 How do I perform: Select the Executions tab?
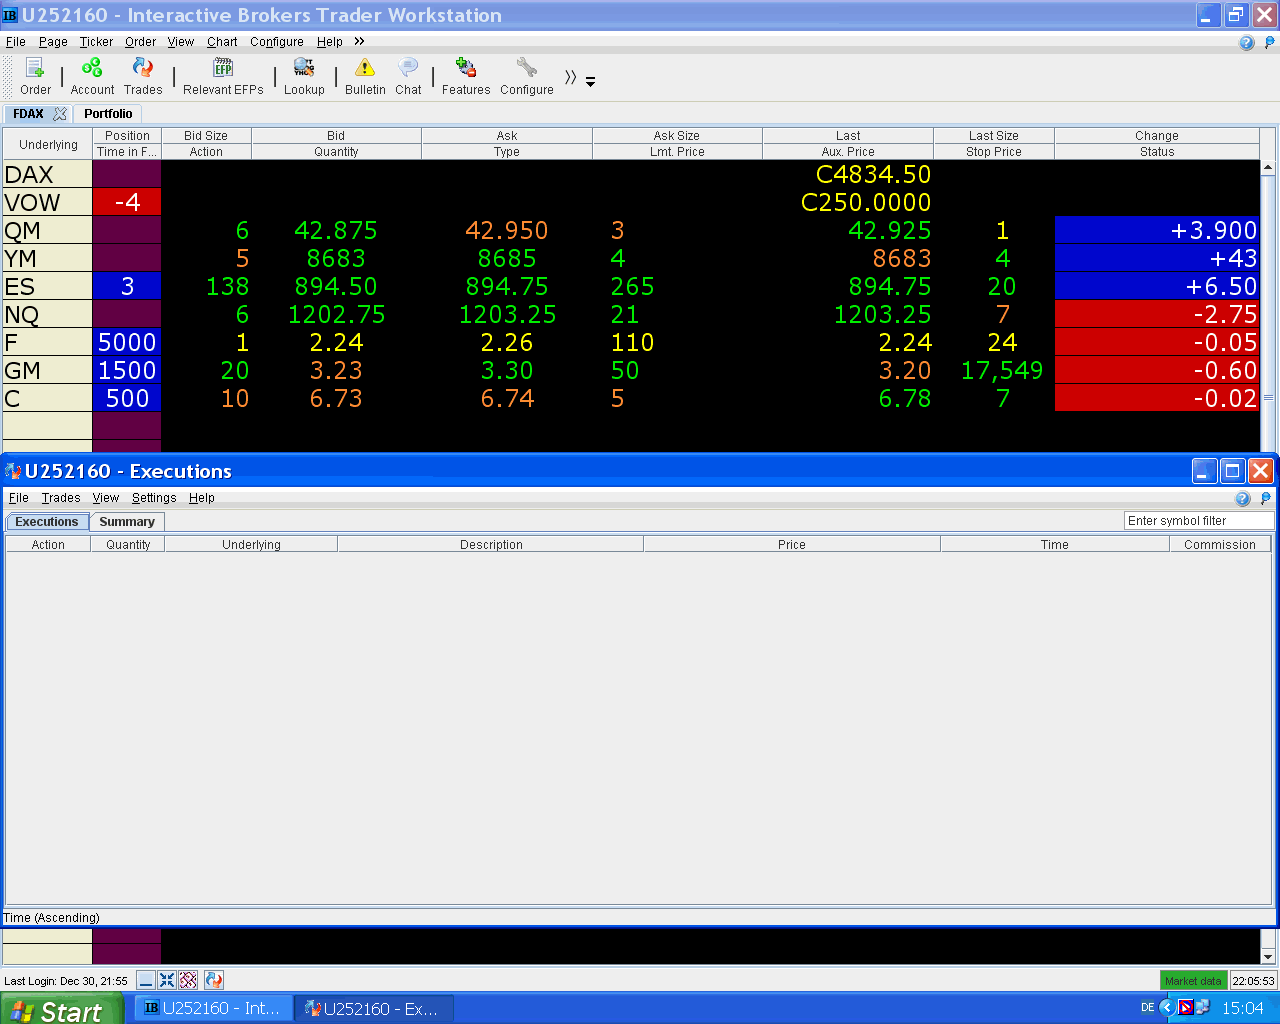point(46,522)
